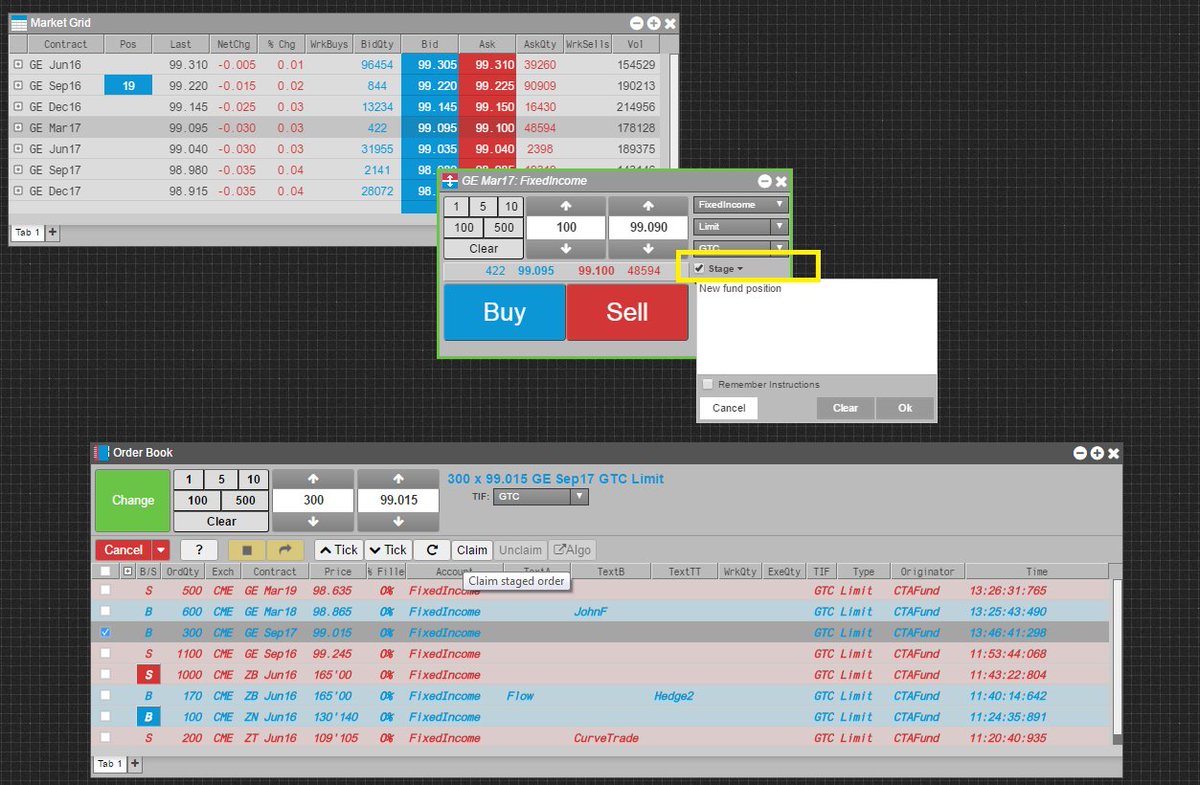The height and width of the screenshot is (785, 1200).
Task: Click the GE Mar17 order ticket icon
Action: click(450, 181)
